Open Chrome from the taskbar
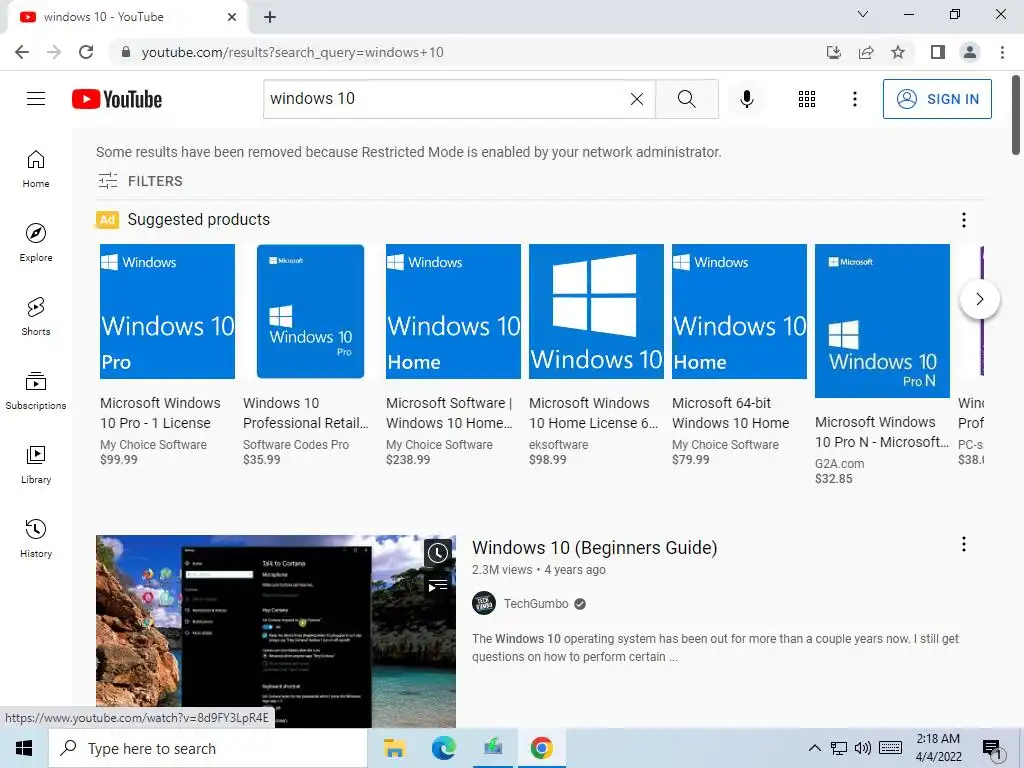Screen dimensions: 1024x768 541,748
